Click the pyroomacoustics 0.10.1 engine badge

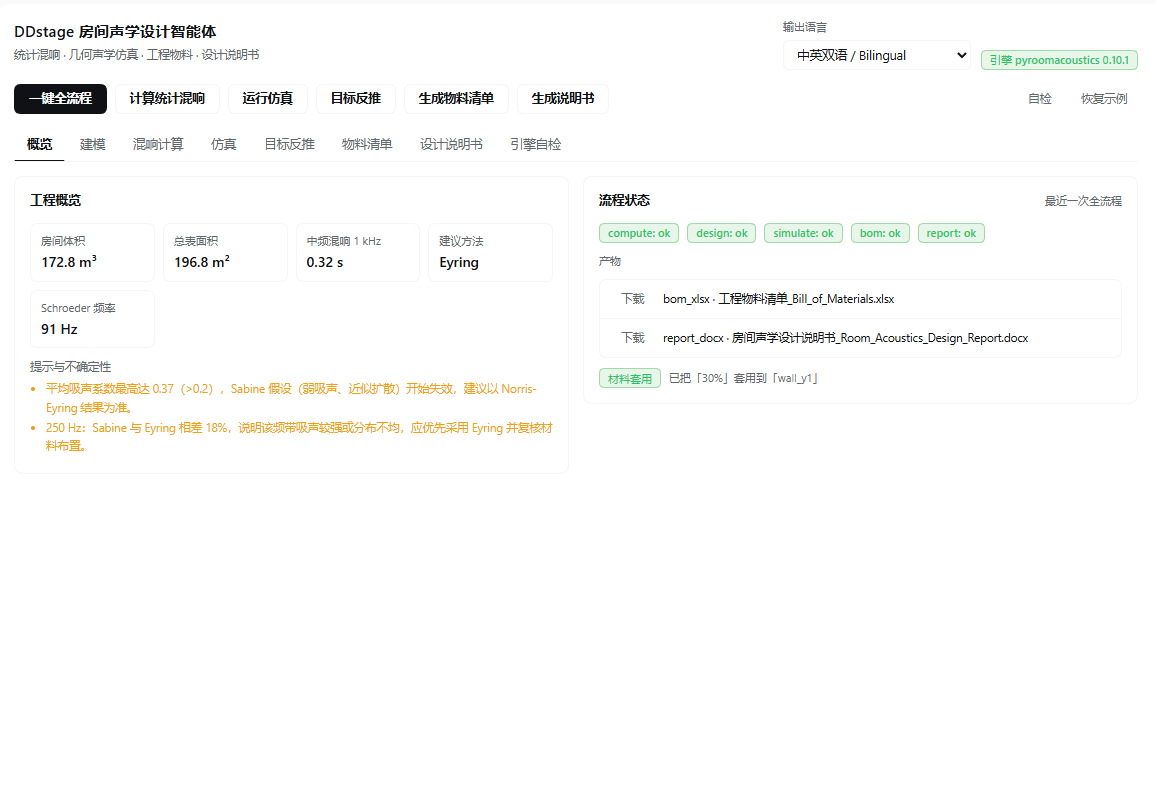[x=1059, y=60]
